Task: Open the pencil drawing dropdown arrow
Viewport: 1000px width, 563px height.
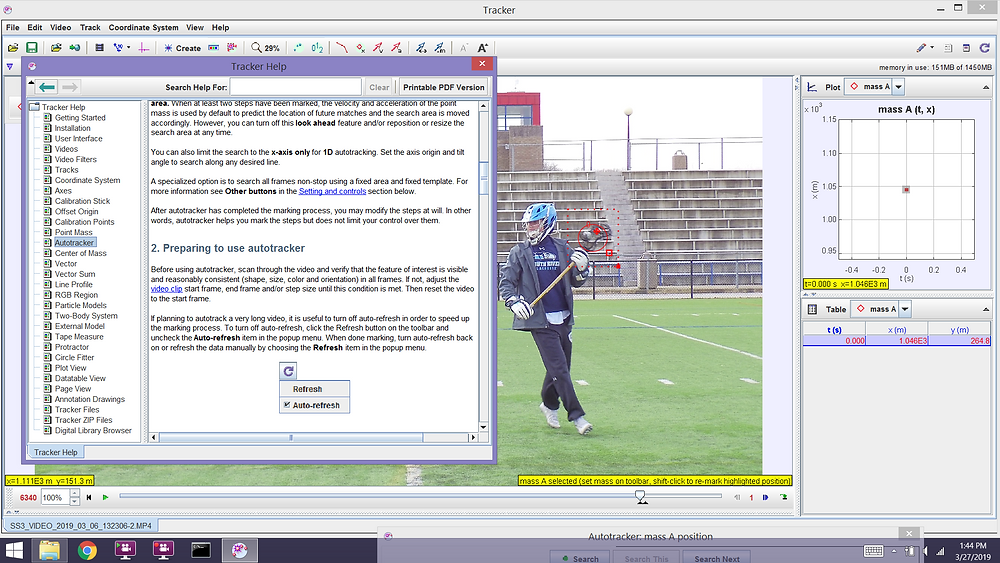Action: [x=932, y=48]
